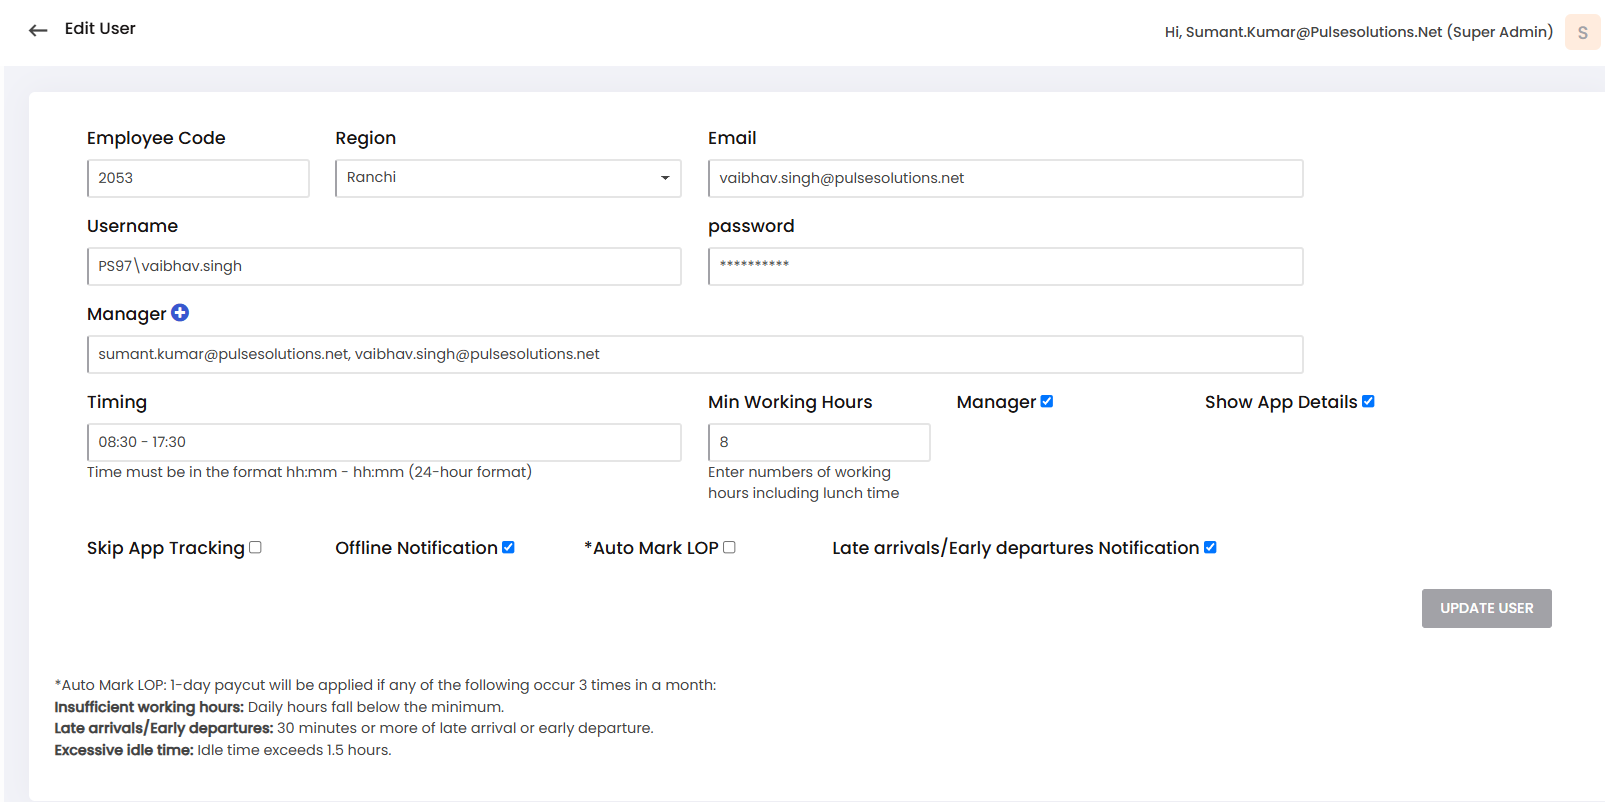Select the password input field

coord(1005,266)
